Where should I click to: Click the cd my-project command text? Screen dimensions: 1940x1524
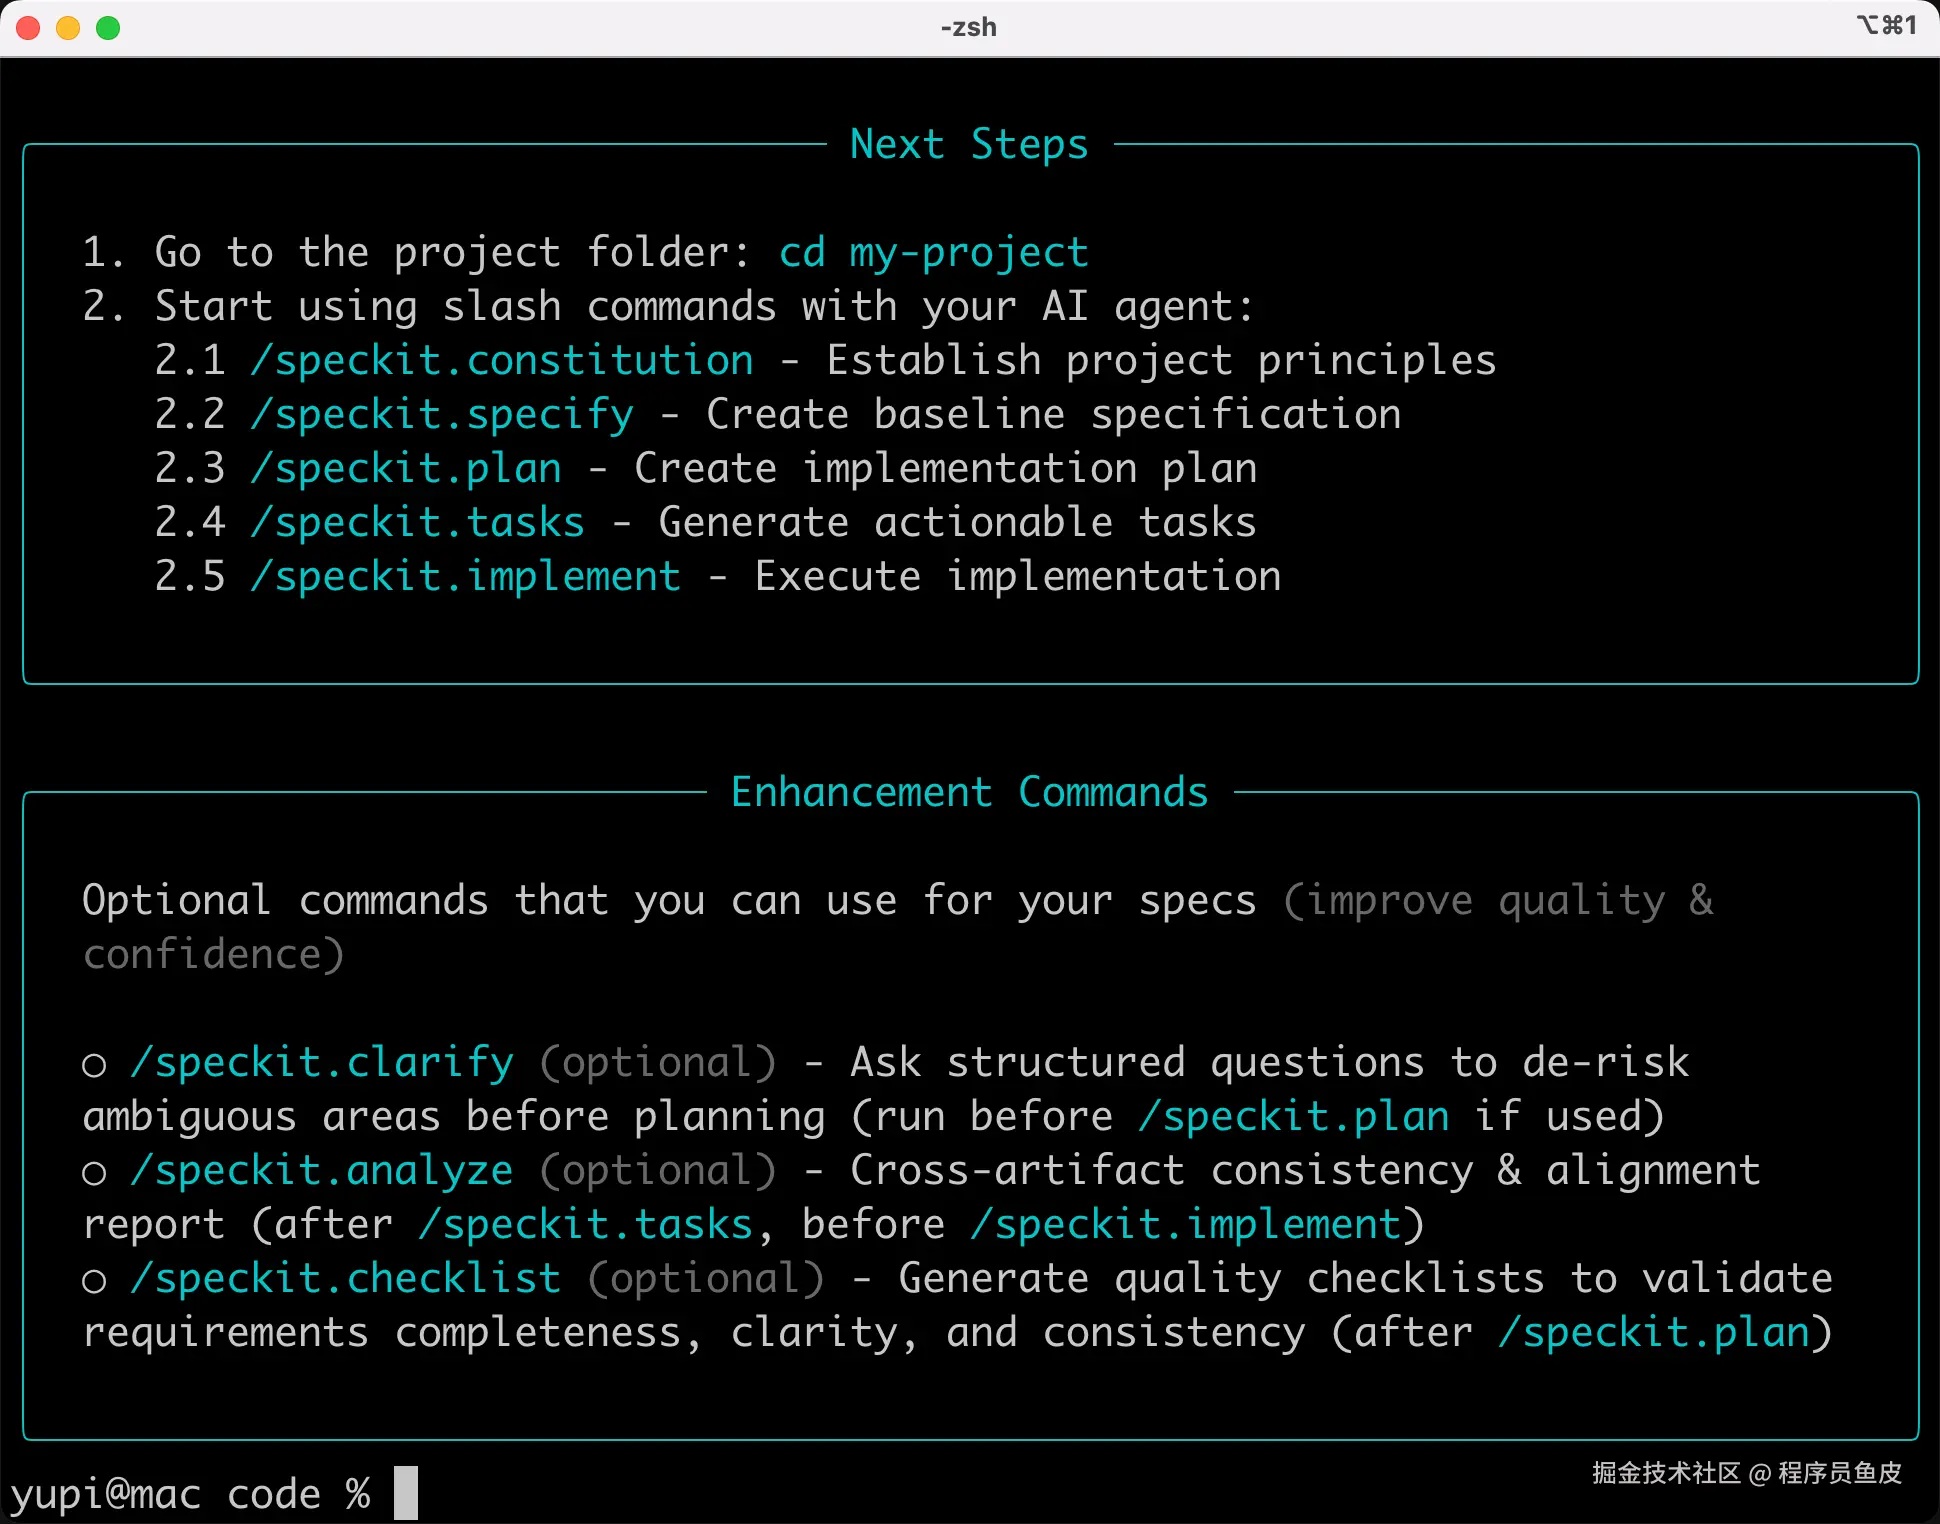pos(933,252)
